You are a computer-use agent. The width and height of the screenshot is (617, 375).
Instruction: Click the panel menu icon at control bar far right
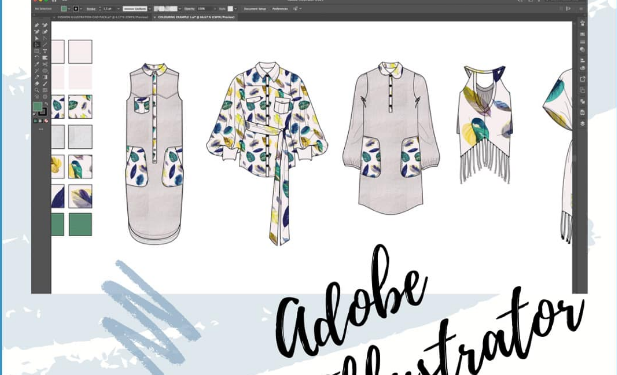[x=581, y=8]
